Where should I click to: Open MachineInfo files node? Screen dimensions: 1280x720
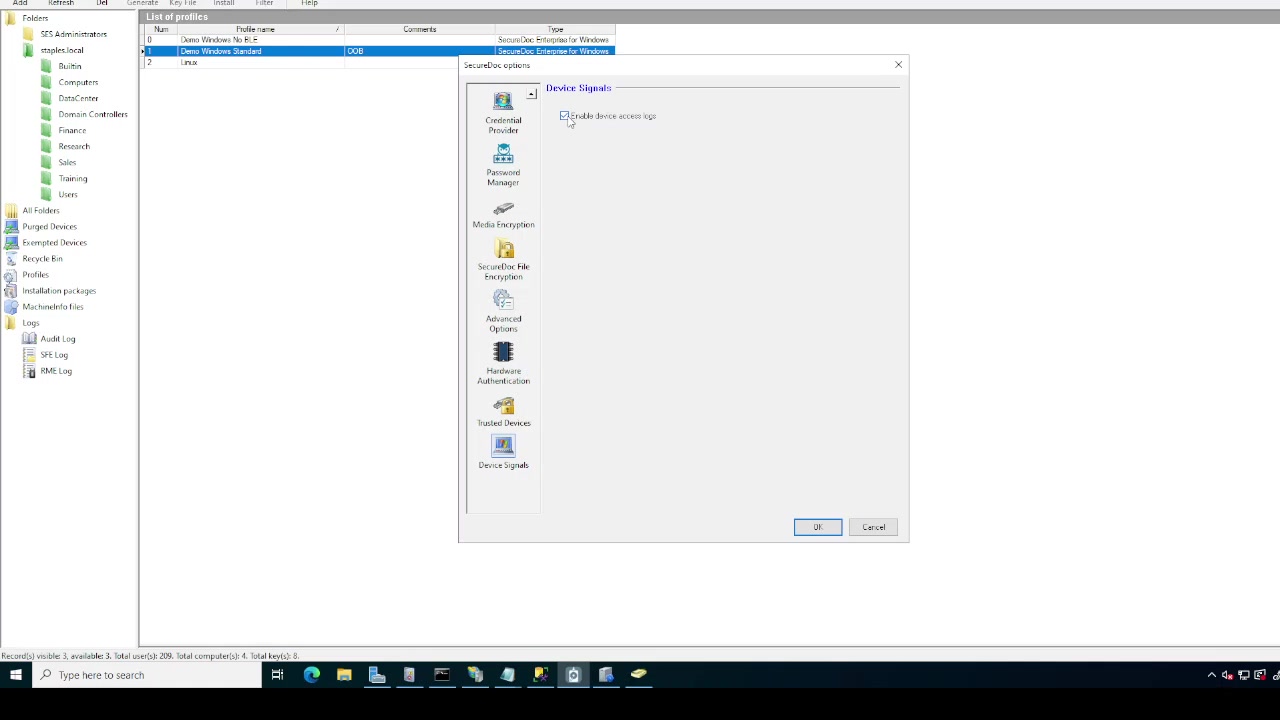tap(53, 306)
